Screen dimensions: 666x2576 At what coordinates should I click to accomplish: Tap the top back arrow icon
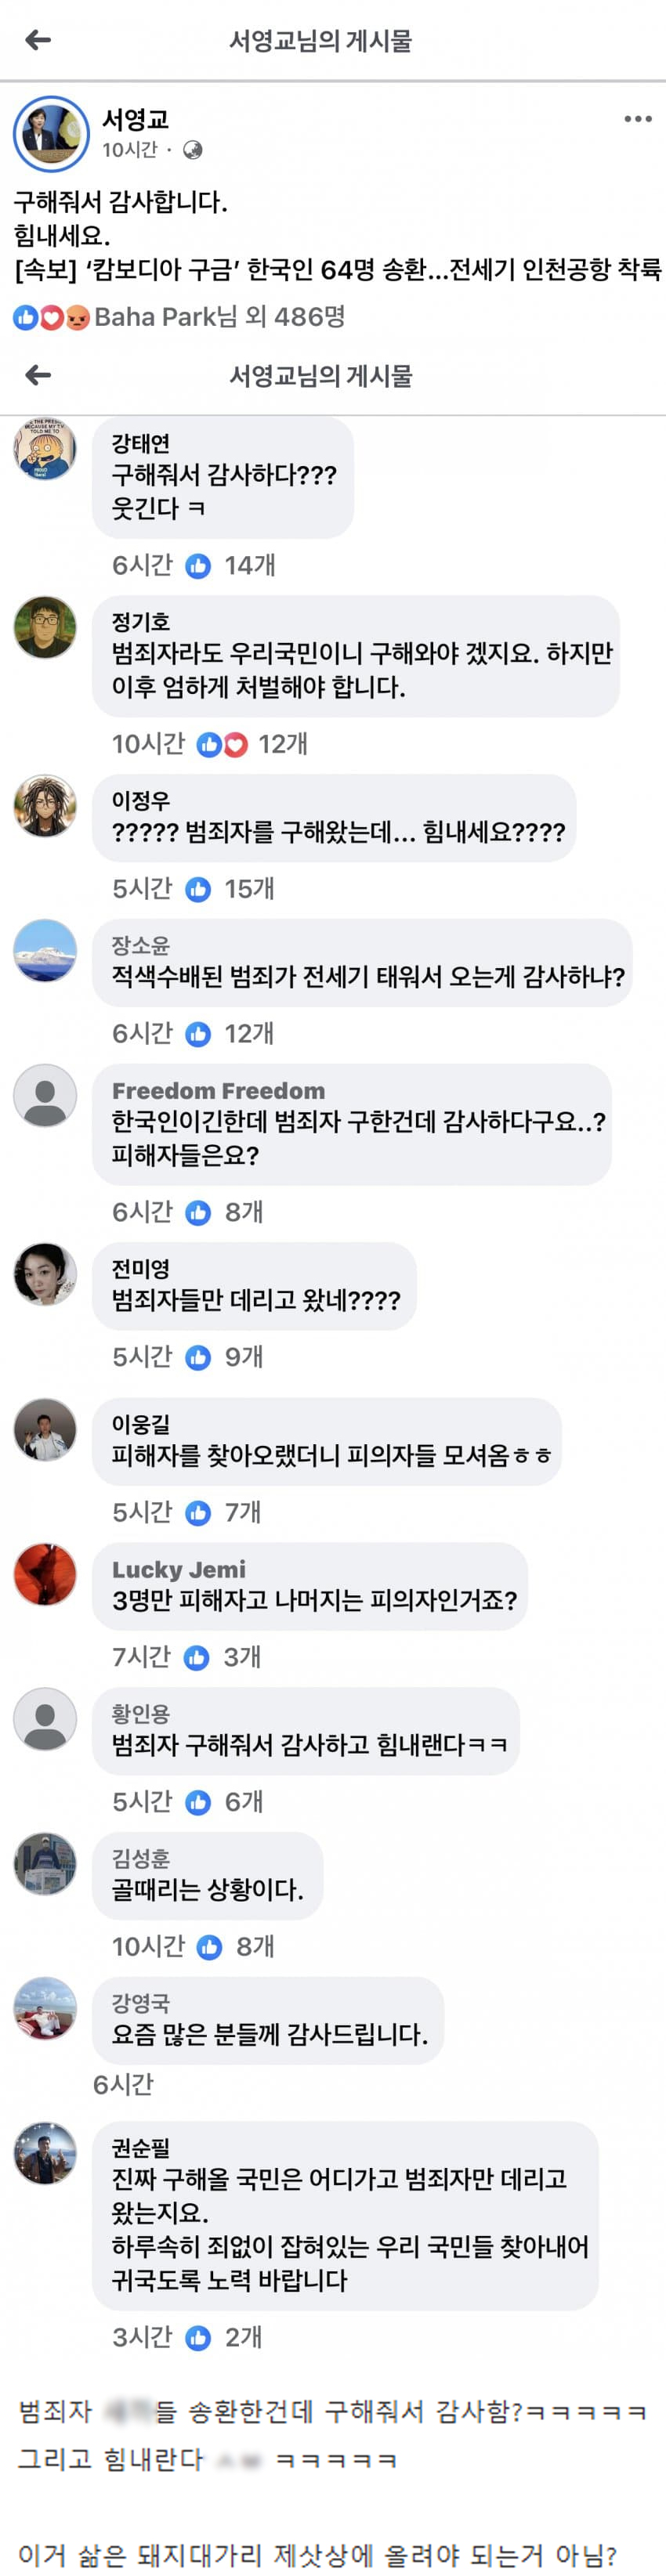click(x=38, y=40)
